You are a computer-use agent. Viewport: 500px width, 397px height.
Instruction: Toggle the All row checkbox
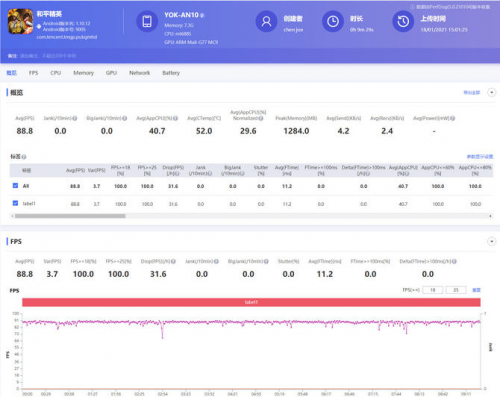point(15,186)
